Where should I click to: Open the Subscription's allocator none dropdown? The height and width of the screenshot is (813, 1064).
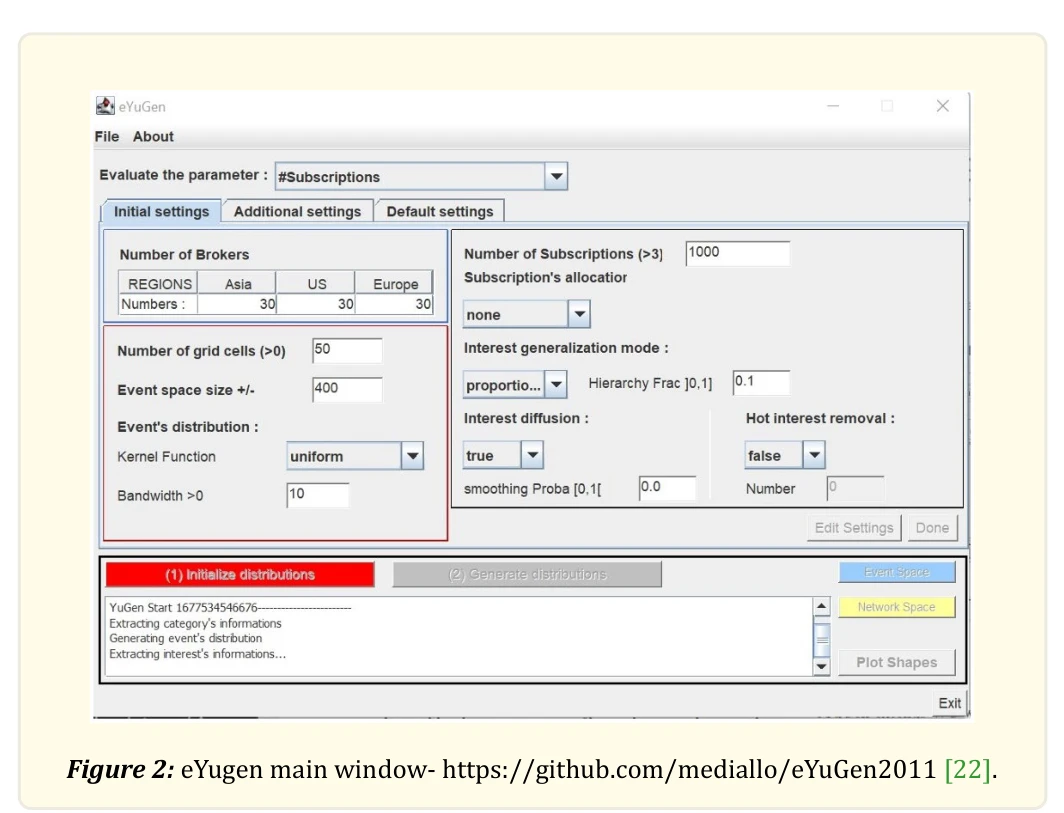coord(527,314)
